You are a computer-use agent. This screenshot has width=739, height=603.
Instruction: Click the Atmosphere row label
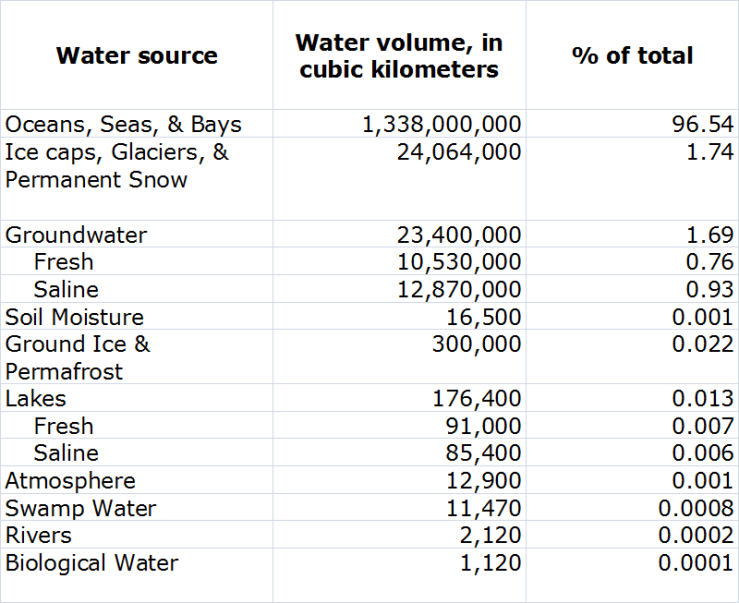point(70,481)
